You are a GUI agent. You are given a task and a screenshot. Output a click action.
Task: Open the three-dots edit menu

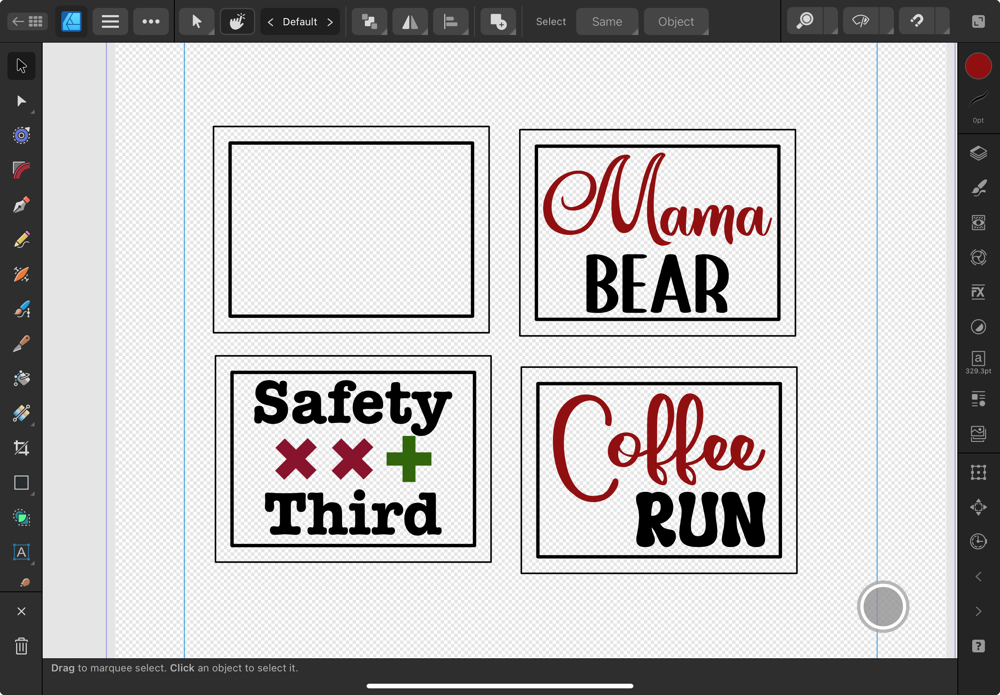[x=151, y=22]
